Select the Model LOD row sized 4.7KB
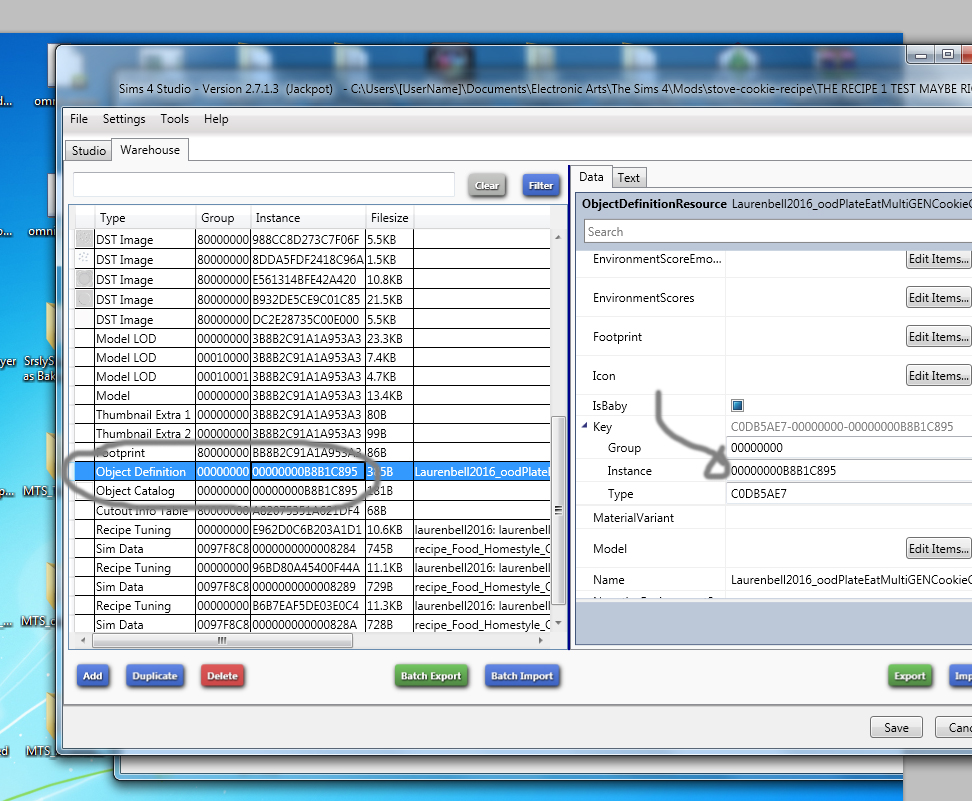 312,376
